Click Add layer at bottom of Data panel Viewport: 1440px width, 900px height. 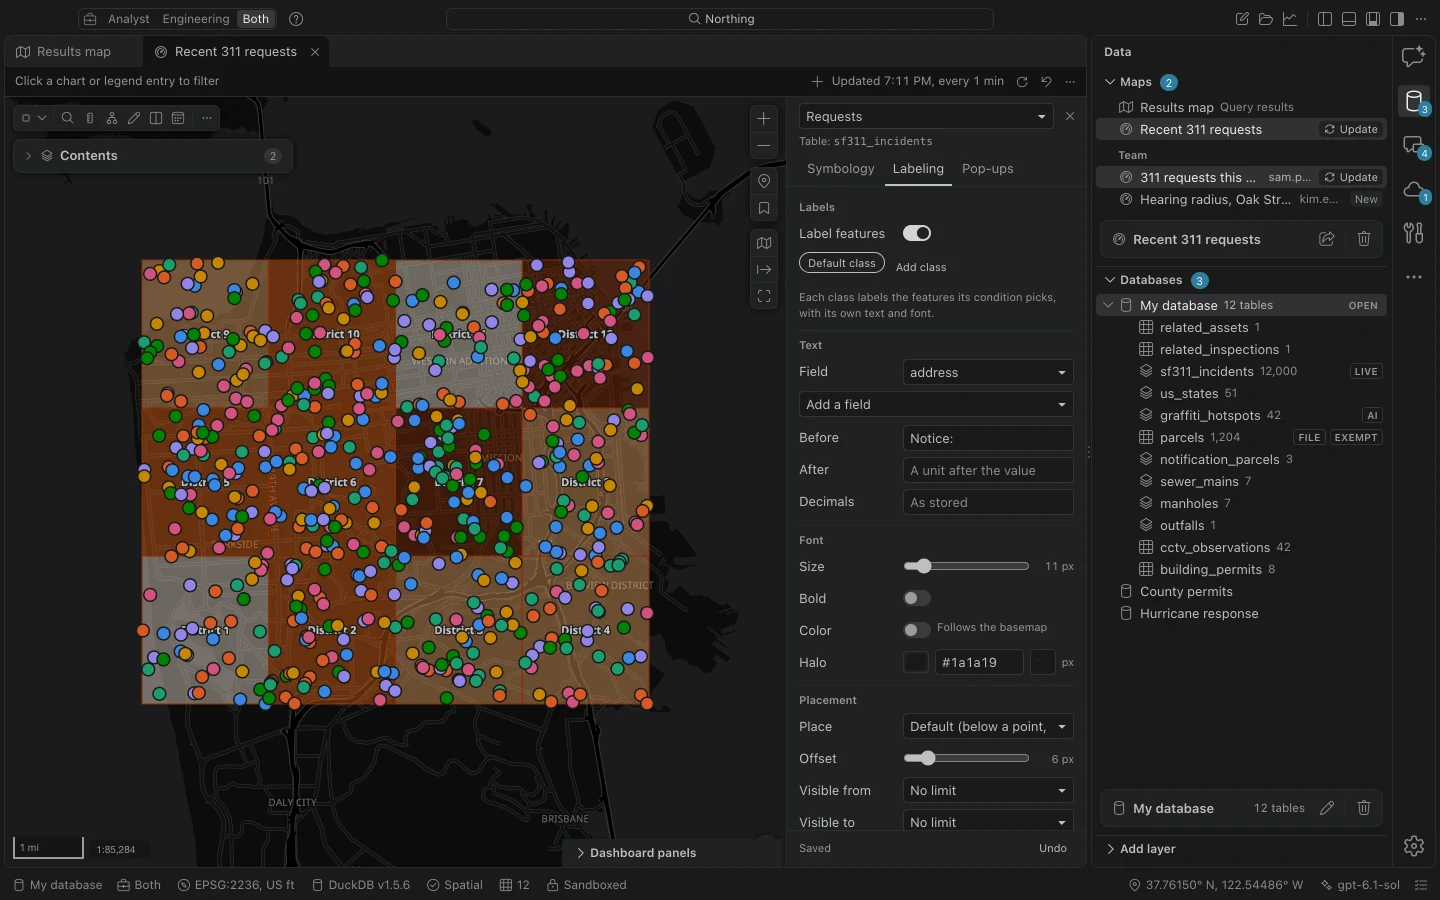(1148, 849)
